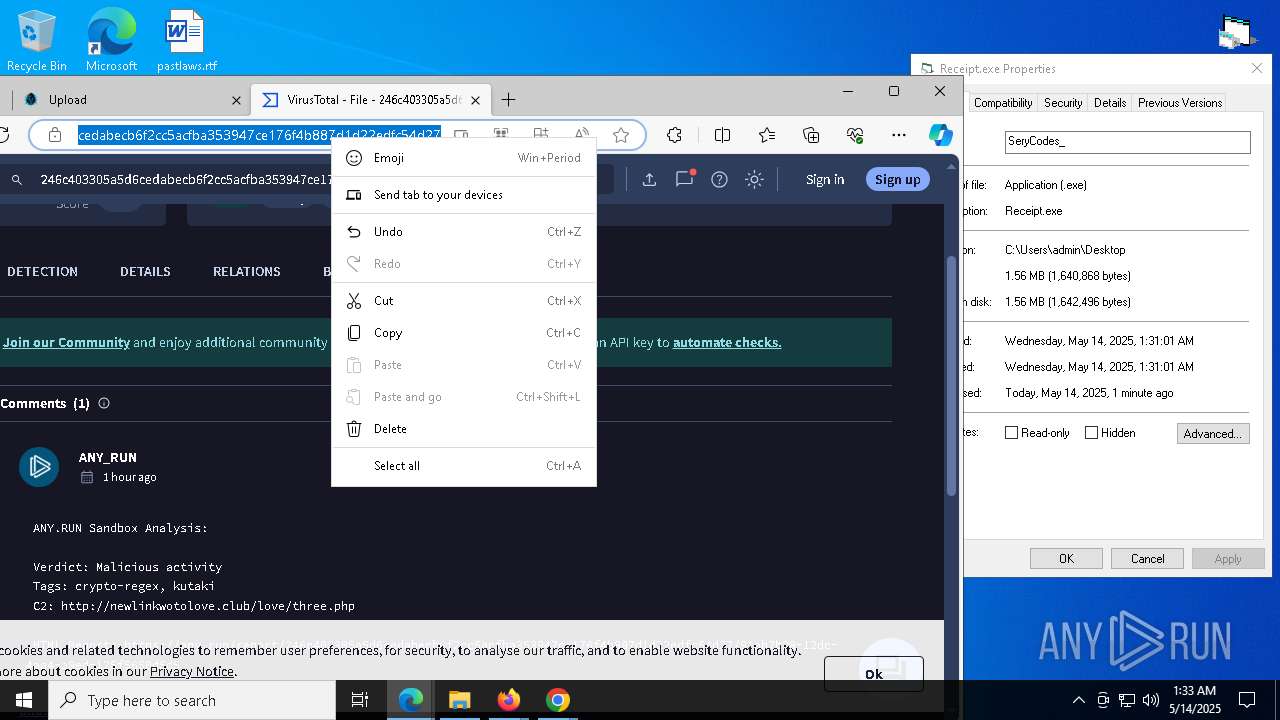Image resolution: width=1280 pixels, height=720 pixels.
Task: Click the page vertical scrollbar
Action: point(952,375)
